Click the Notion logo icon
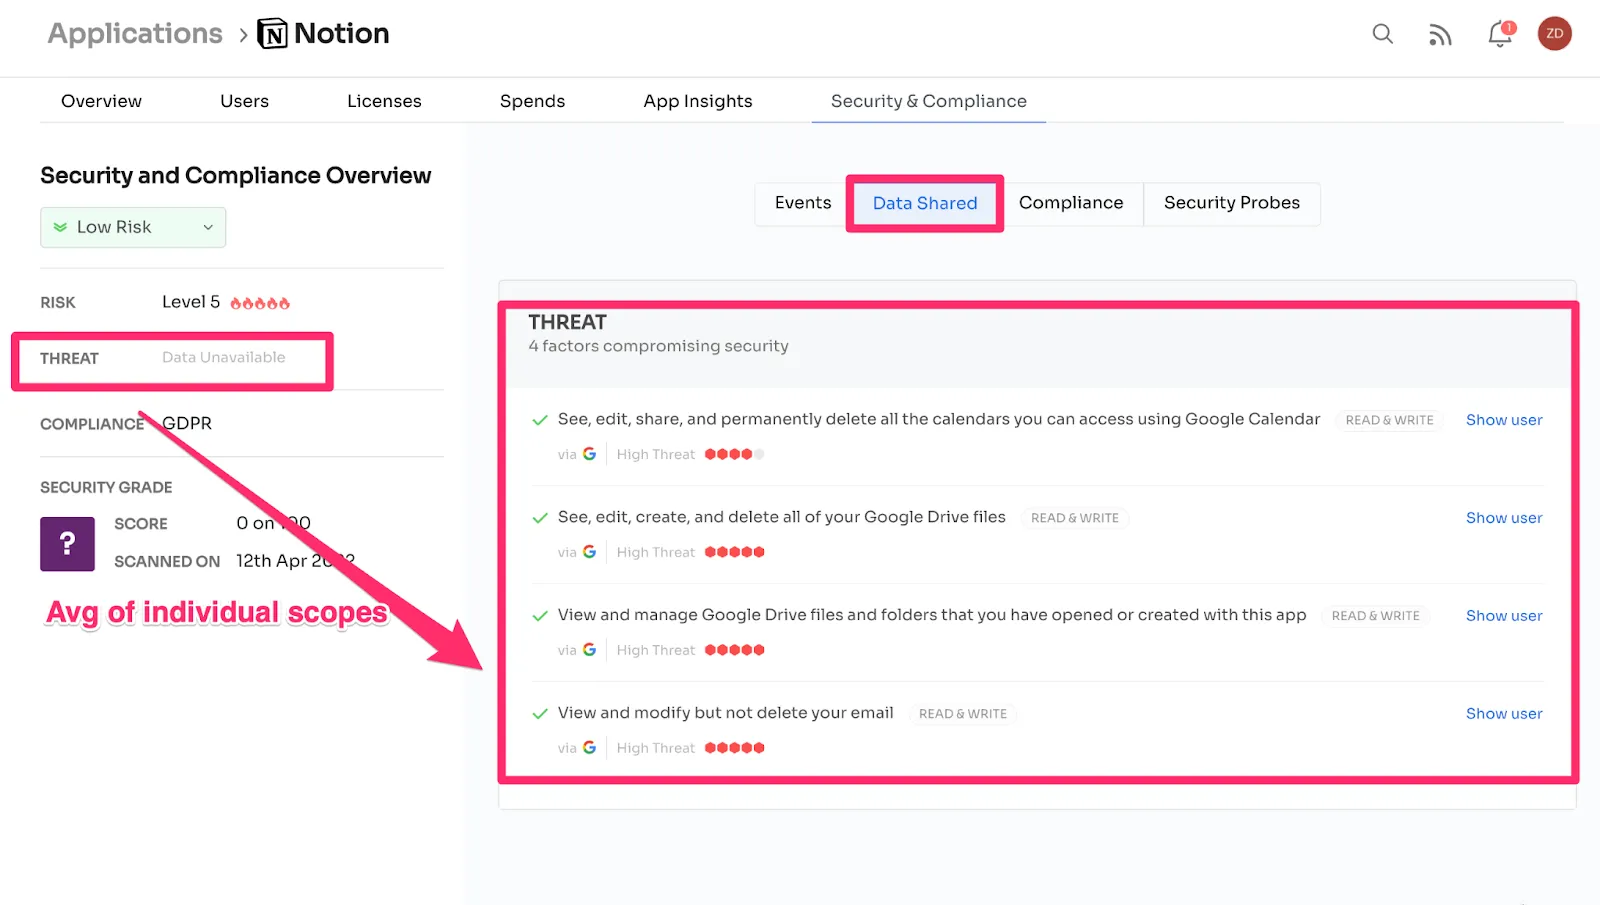This screenshot has height=905, width=1600. (272, 34)
